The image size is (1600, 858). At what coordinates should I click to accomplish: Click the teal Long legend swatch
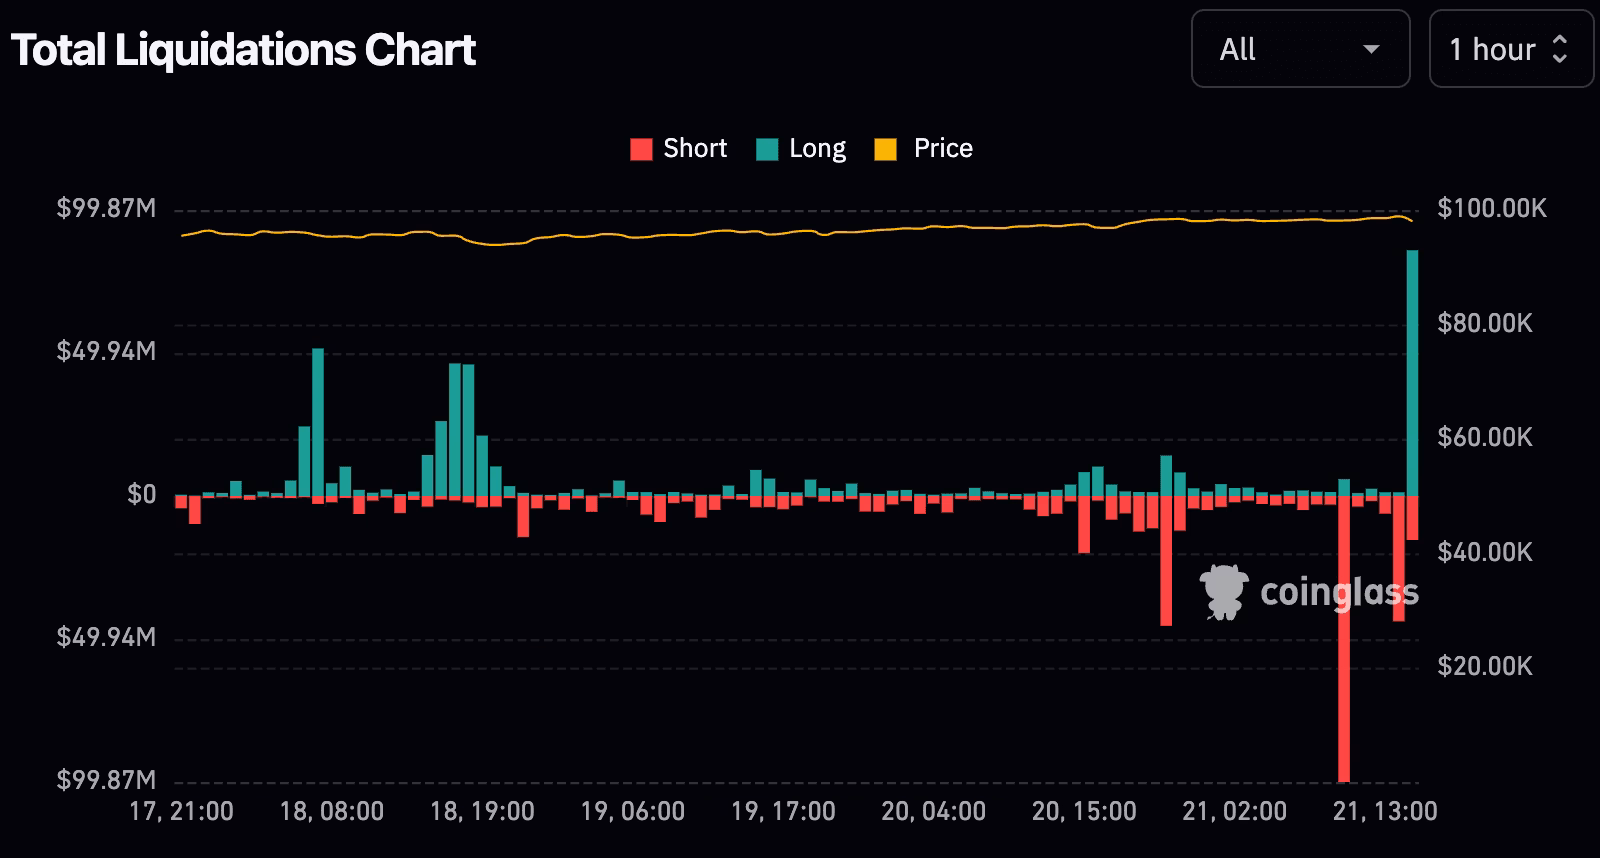(x=767, y=149)
